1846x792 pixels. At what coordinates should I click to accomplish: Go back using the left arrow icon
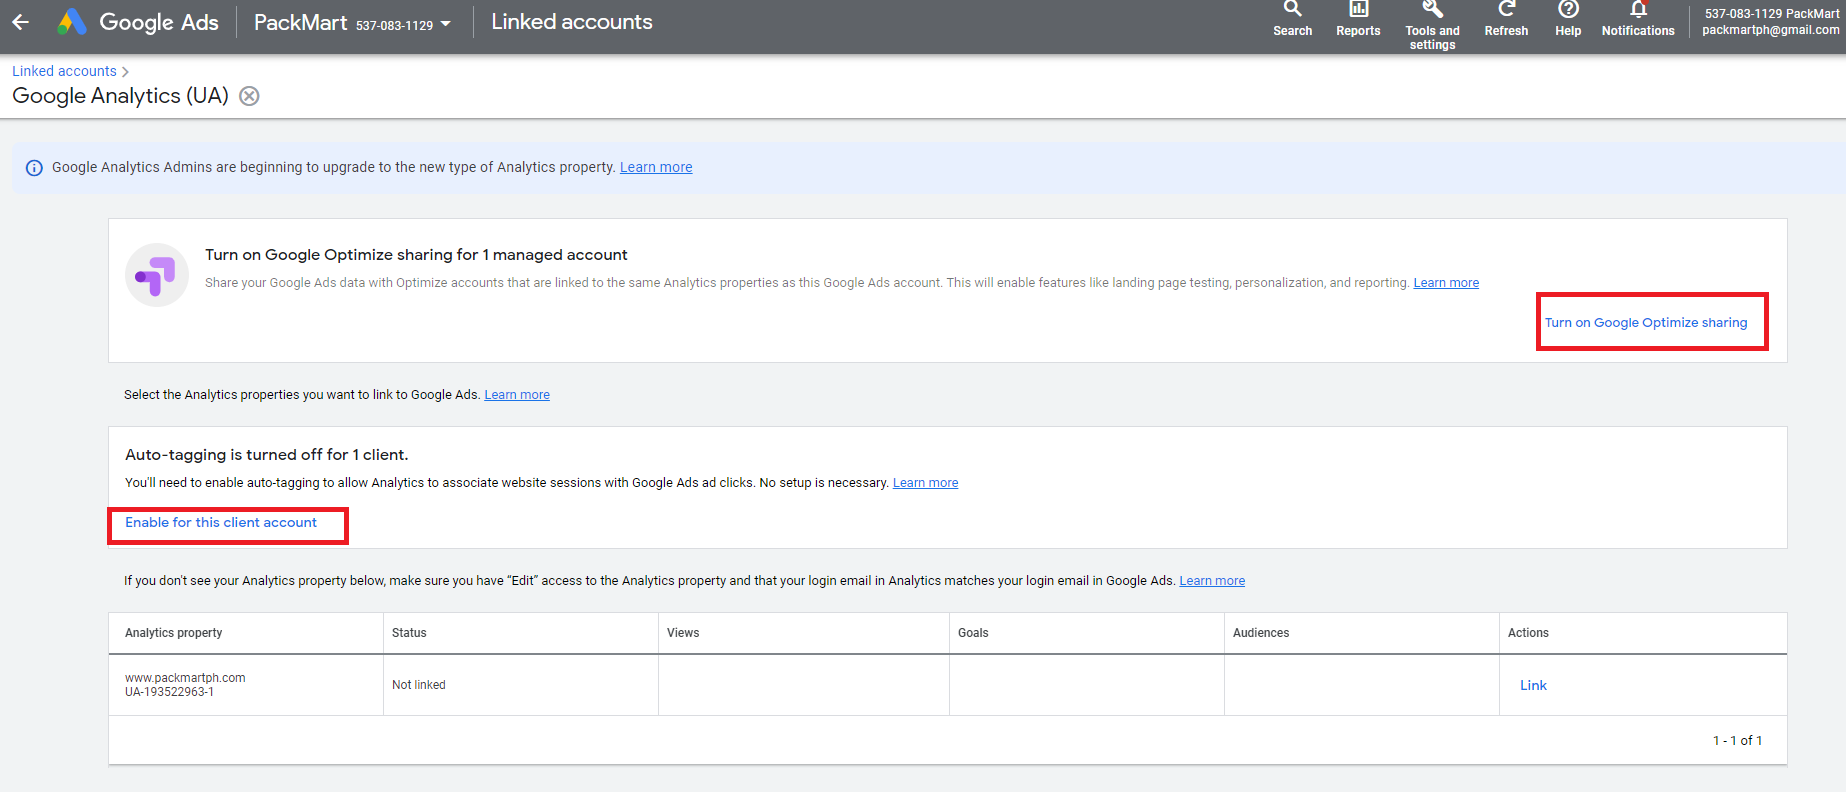(21, 22)
